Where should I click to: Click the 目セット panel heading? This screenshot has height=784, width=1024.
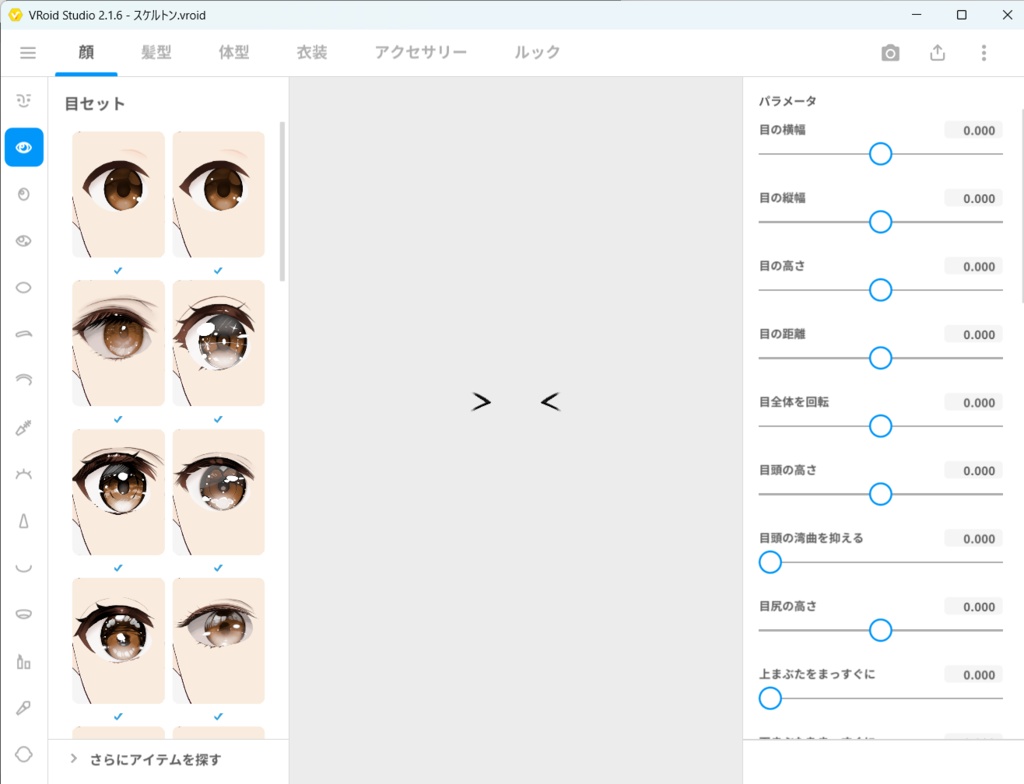[x=95, y=103]
